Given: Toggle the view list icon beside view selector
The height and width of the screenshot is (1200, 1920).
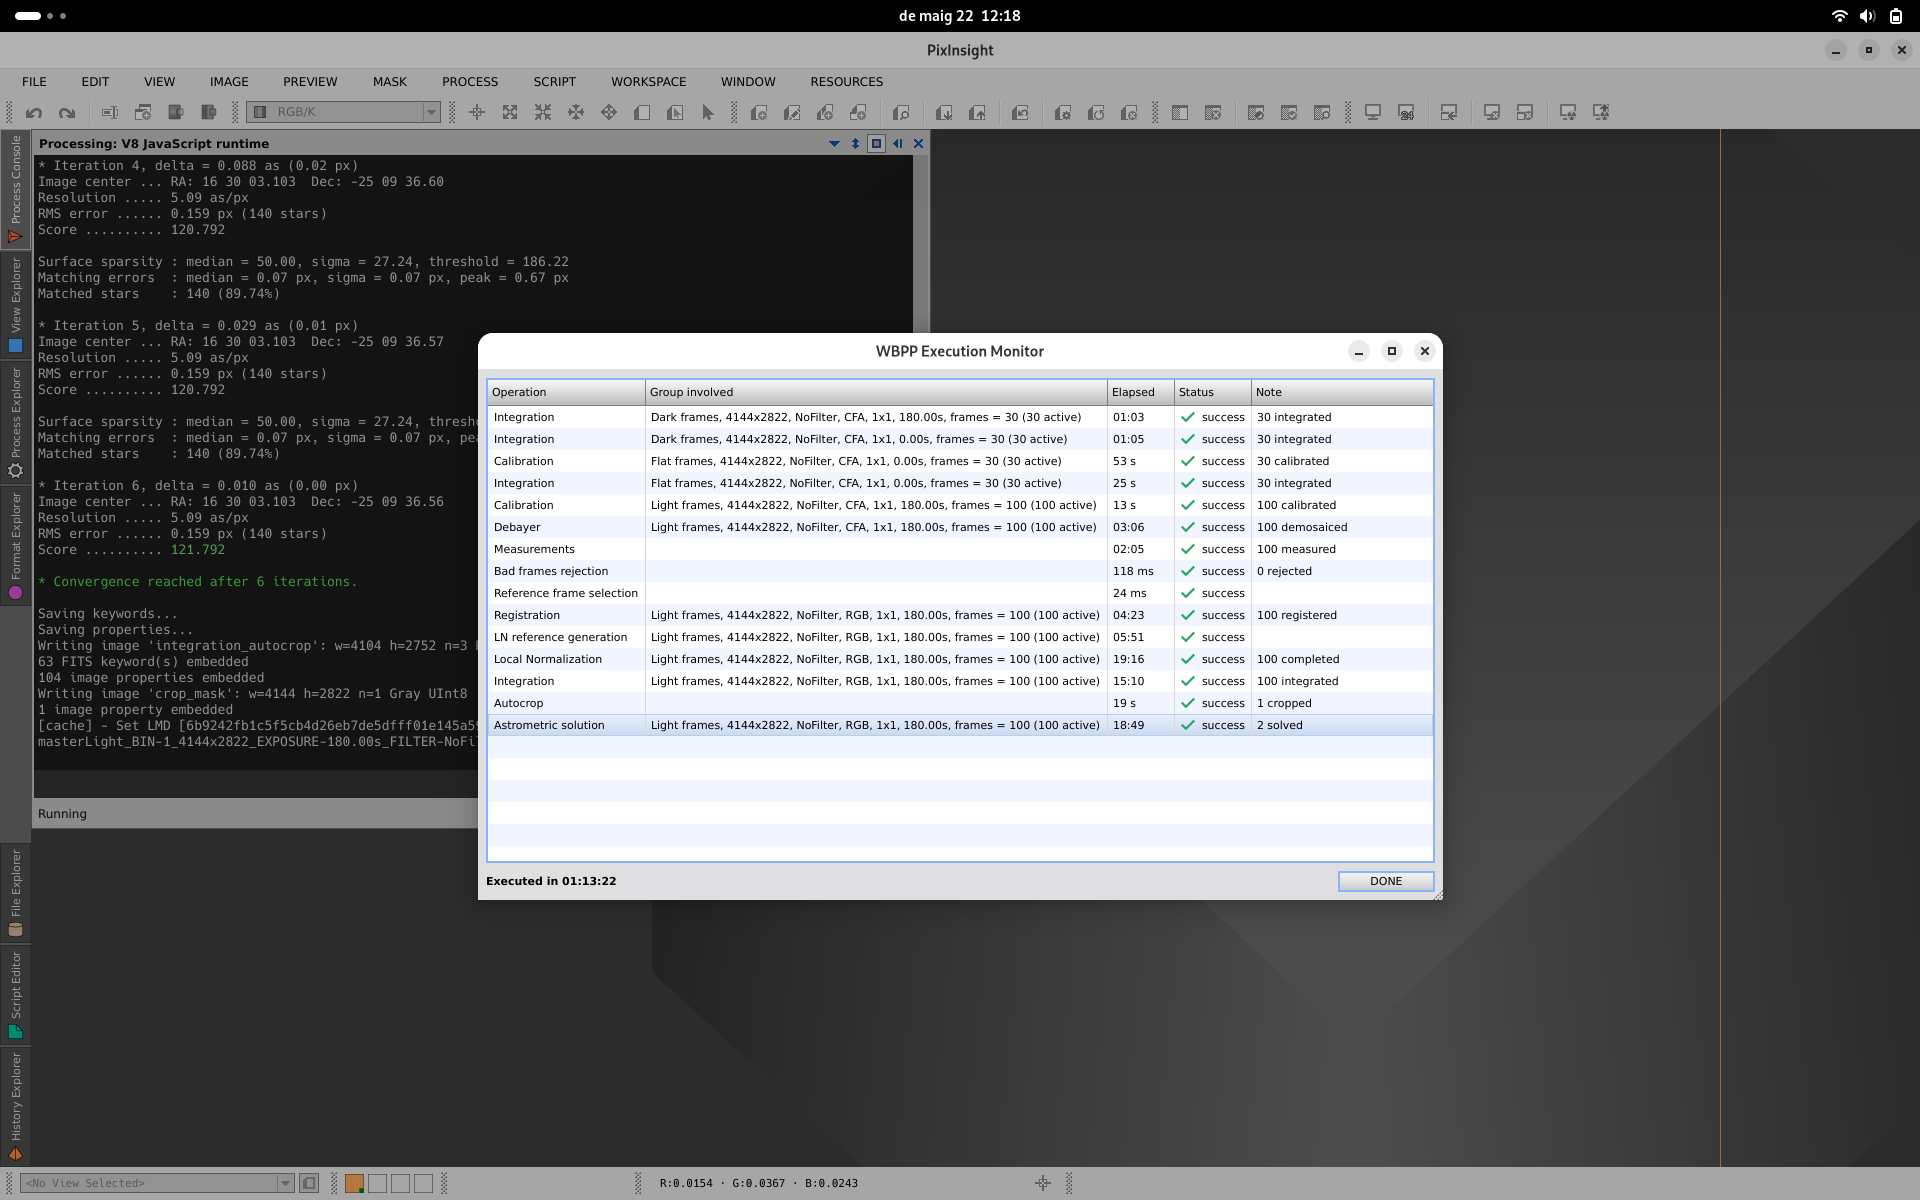Looking at the screenshot, I should tap(309, 1183).
